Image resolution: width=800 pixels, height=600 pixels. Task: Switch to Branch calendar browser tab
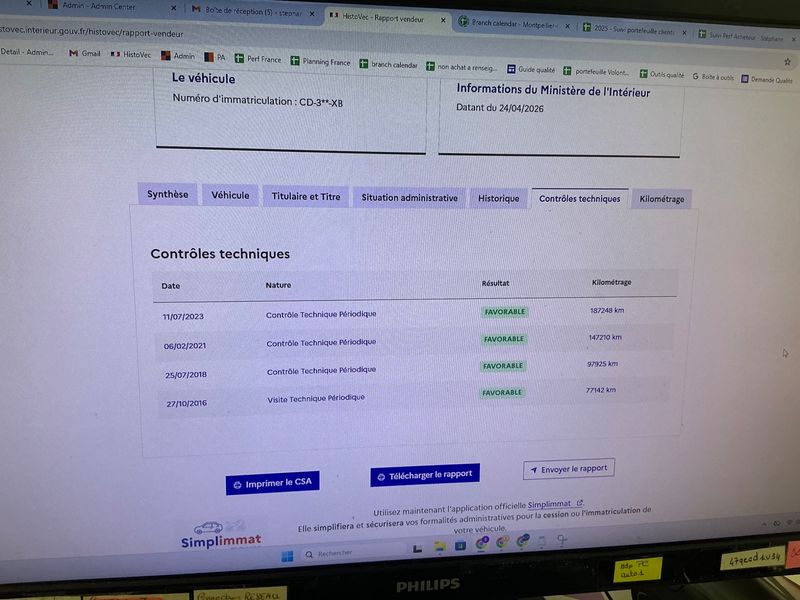(x=514, y=23)
